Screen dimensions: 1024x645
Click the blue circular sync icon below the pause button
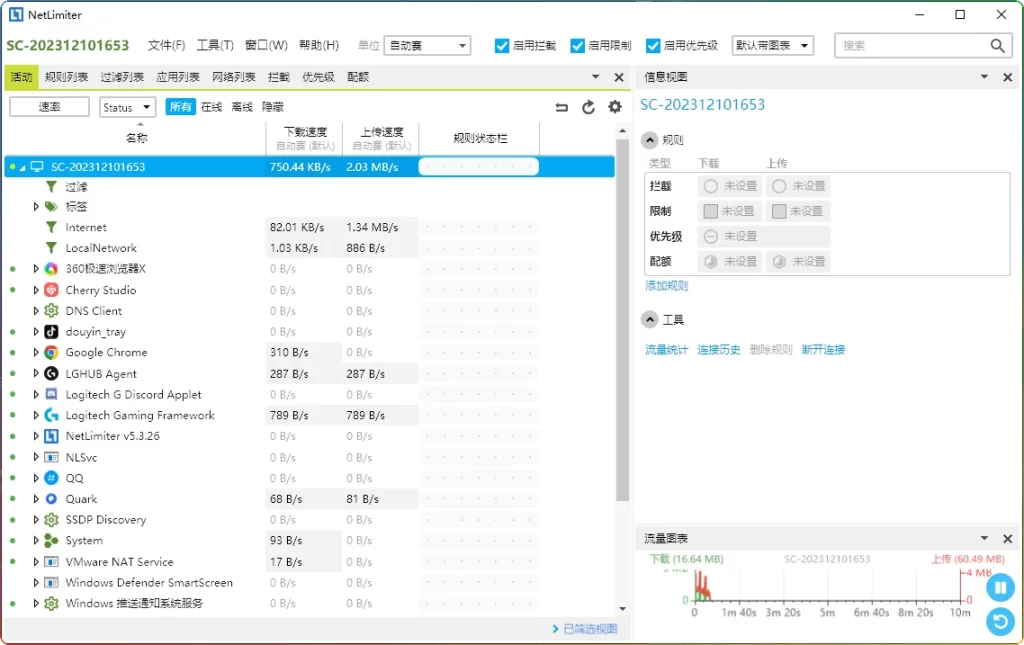1000,621
